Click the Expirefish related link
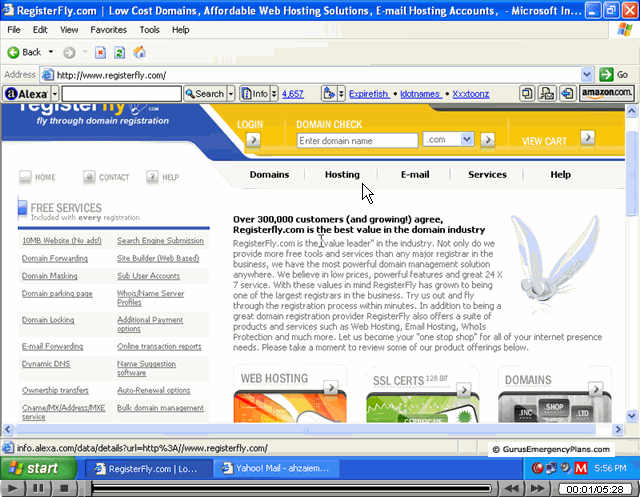Image resolution: width=640 pixels, height=497 pixels. point(369,94)
